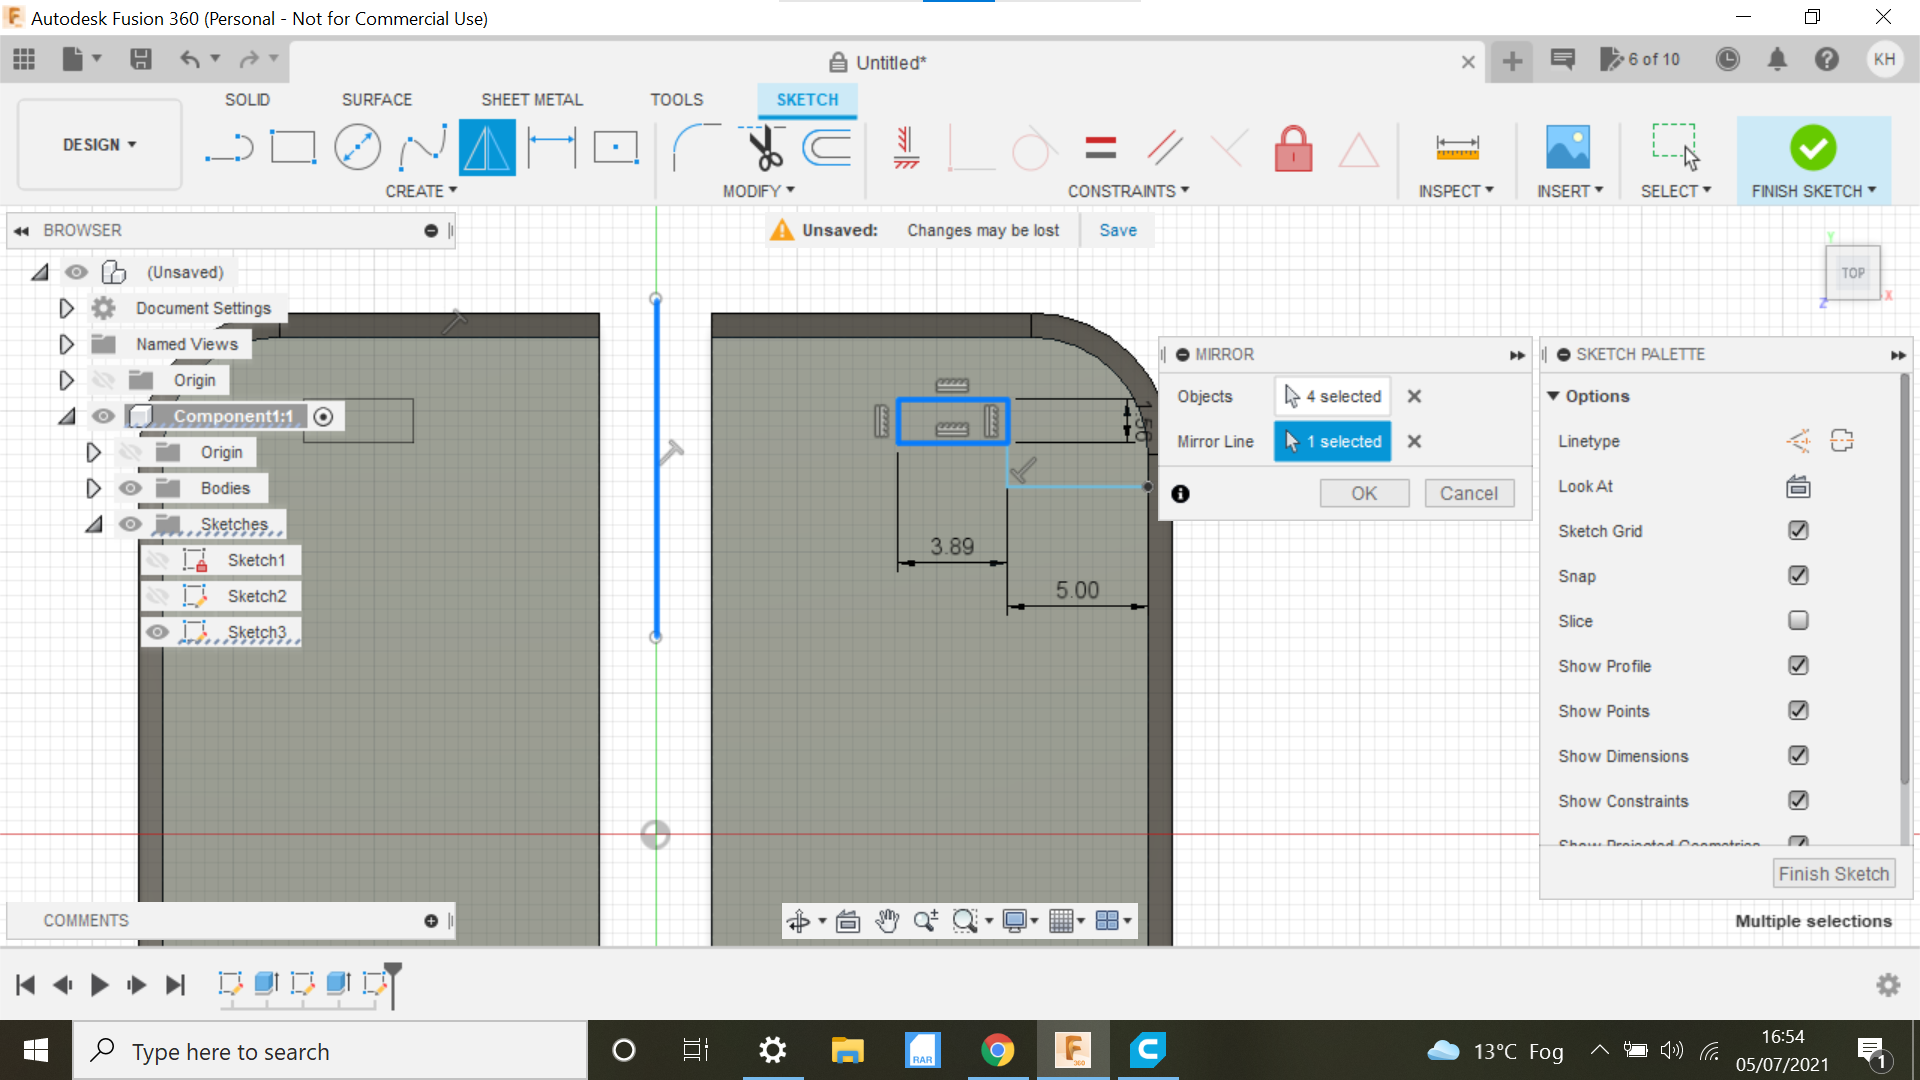Click Cancel in the Mirror dialog
The height and width of the screenshot is (1080, 1920).
pyautogui.click(x=1468, y=492)
